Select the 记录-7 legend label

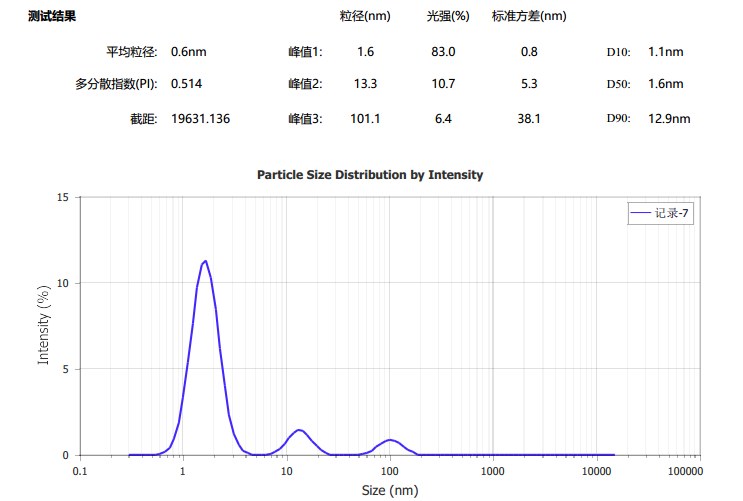click(x=671, y=213)
